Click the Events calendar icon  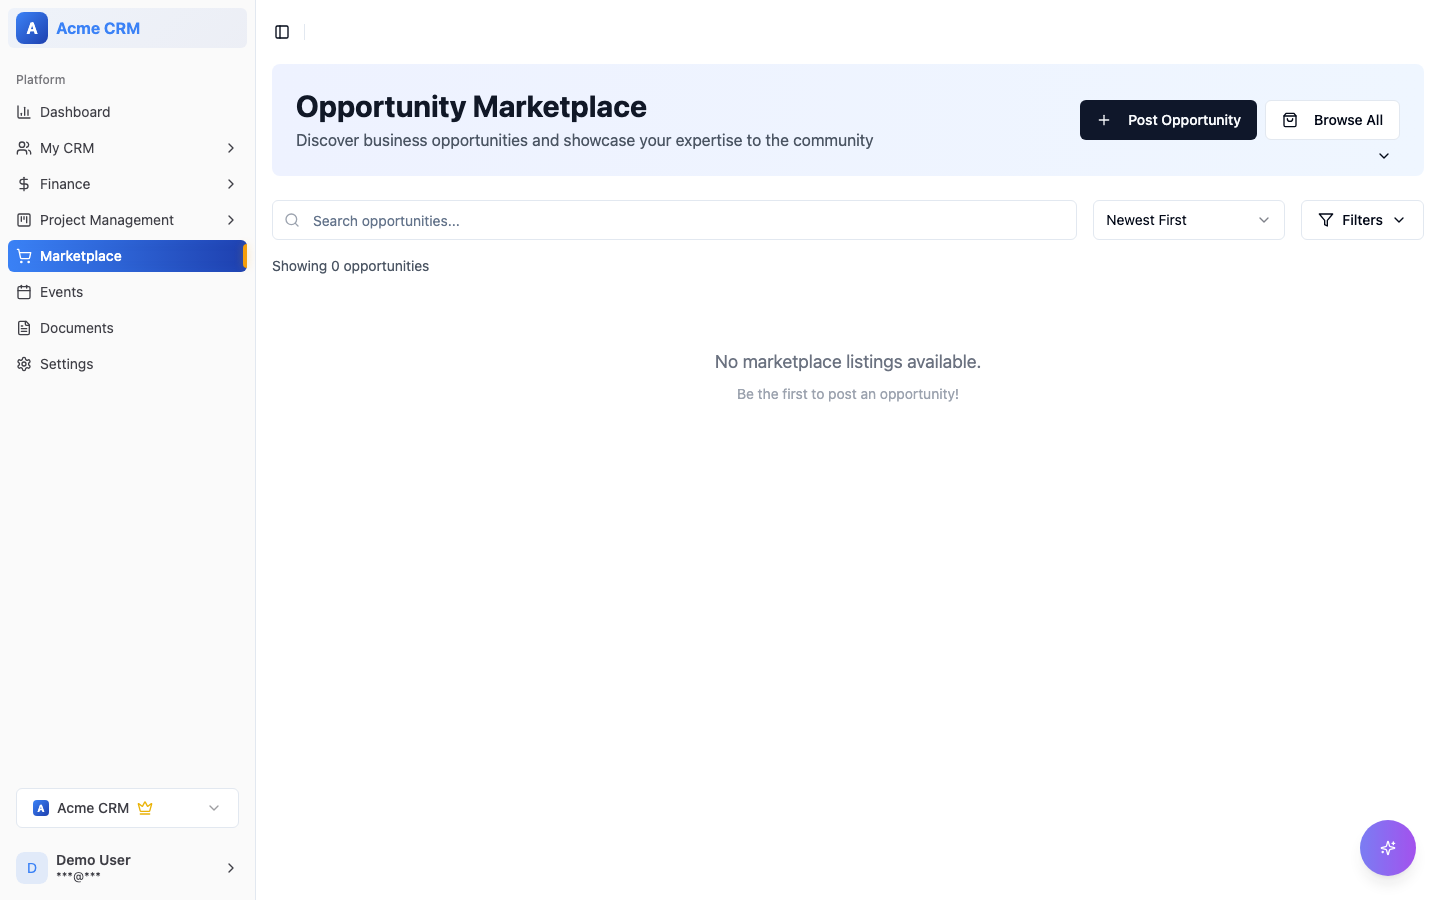click(x=24, y=292)
